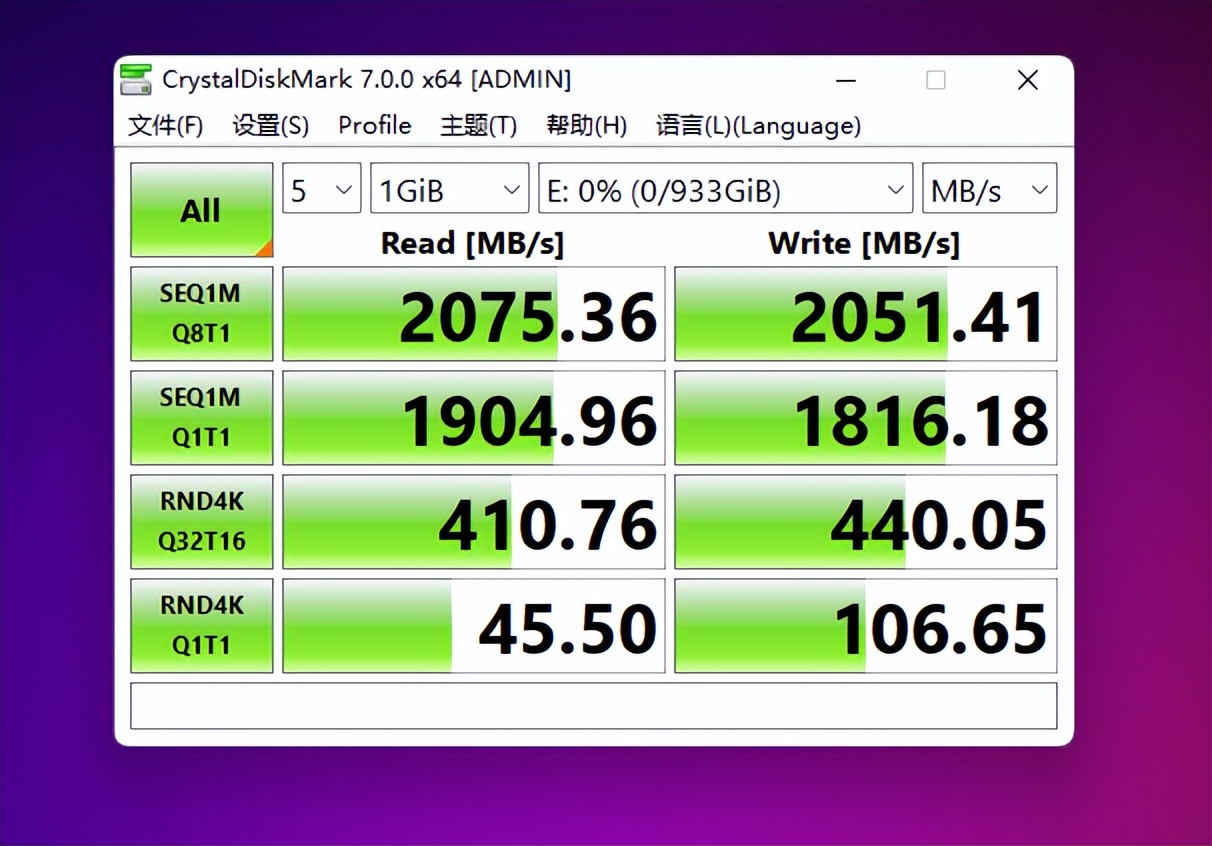Run all benchmarks with the All button
This screenshot has height=846, width=1212.
click(x=201, y=210)
